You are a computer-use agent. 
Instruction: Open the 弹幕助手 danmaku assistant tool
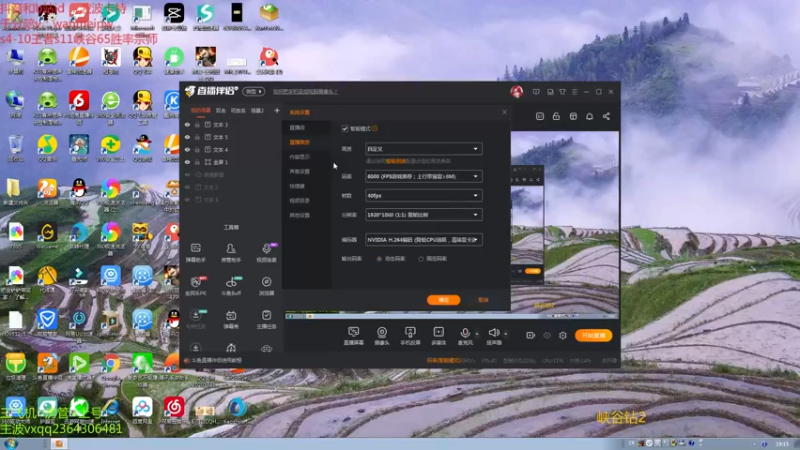click(195, 253)
